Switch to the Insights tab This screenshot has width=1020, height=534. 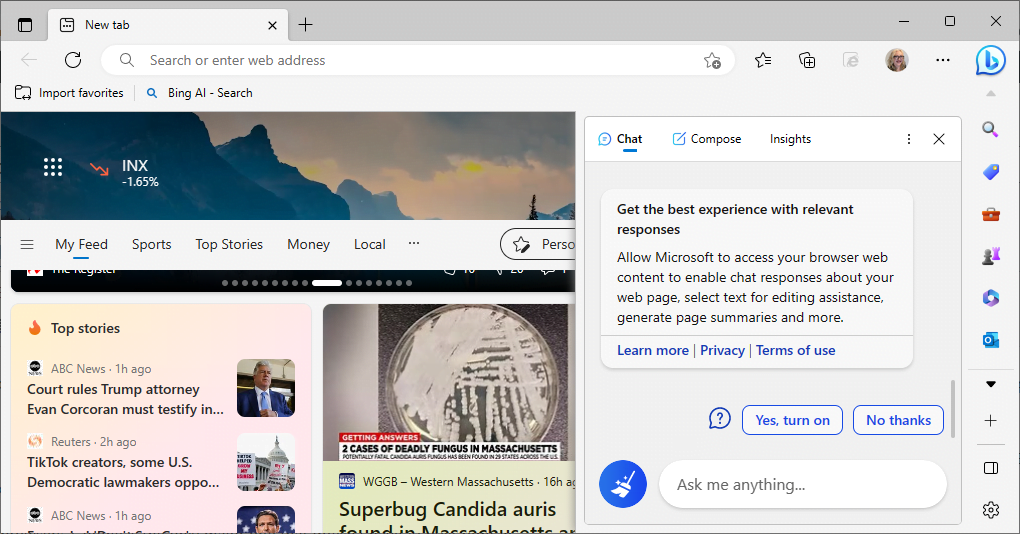click(x=790, y=139)
